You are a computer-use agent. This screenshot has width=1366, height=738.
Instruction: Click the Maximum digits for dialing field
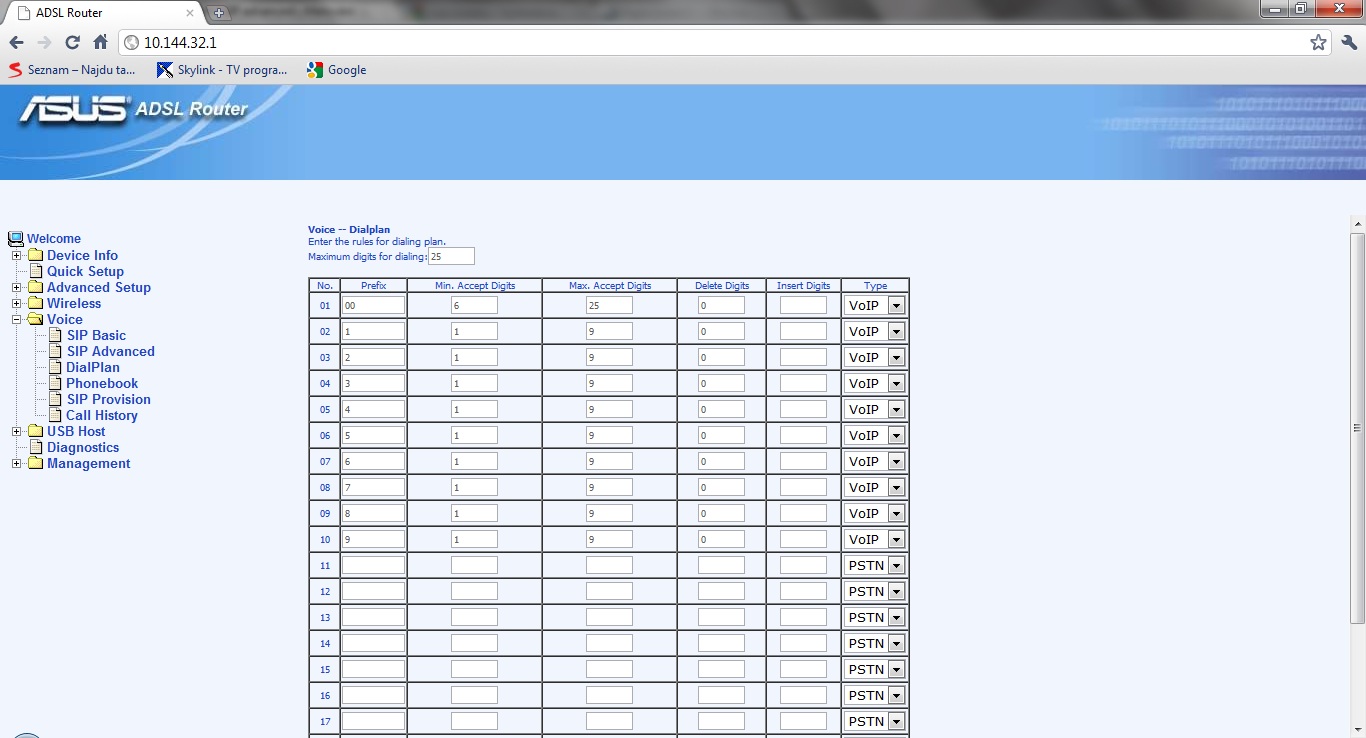click(451, 257)
